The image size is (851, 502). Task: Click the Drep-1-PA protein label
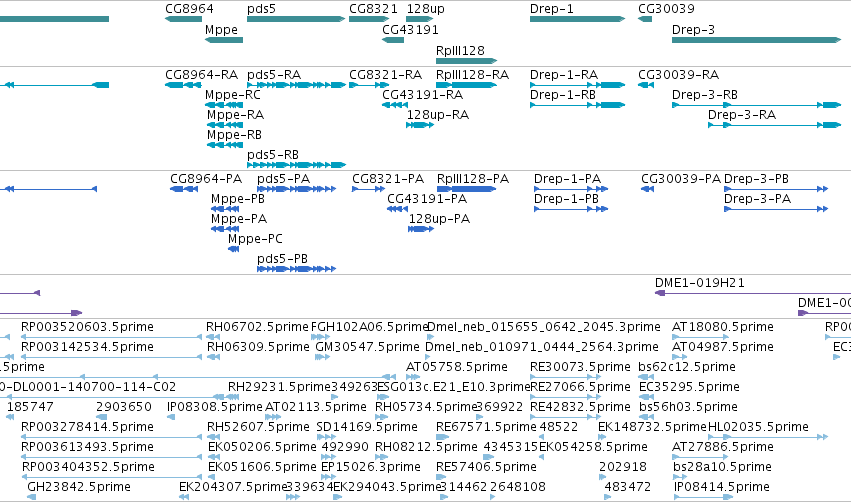(568, 179)
